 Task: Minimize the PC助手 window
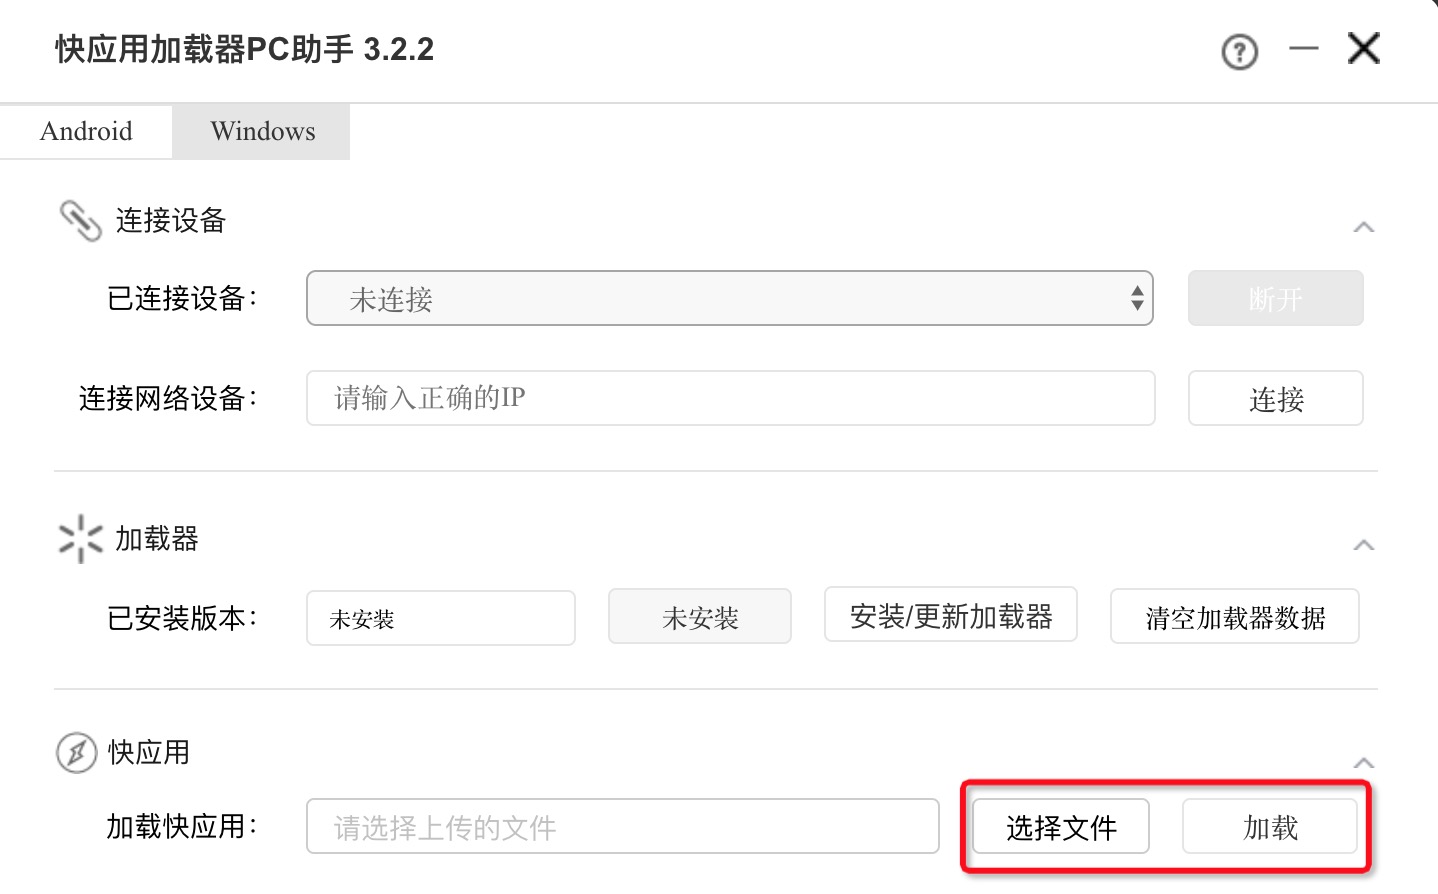click(x=1303, y=48)
